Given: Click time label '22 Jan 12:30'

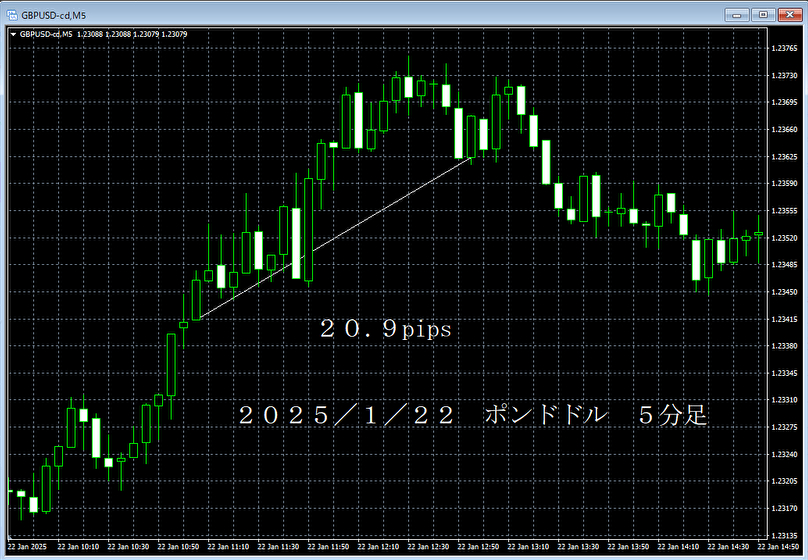Looking at the screenshot, I should (428, 547).
